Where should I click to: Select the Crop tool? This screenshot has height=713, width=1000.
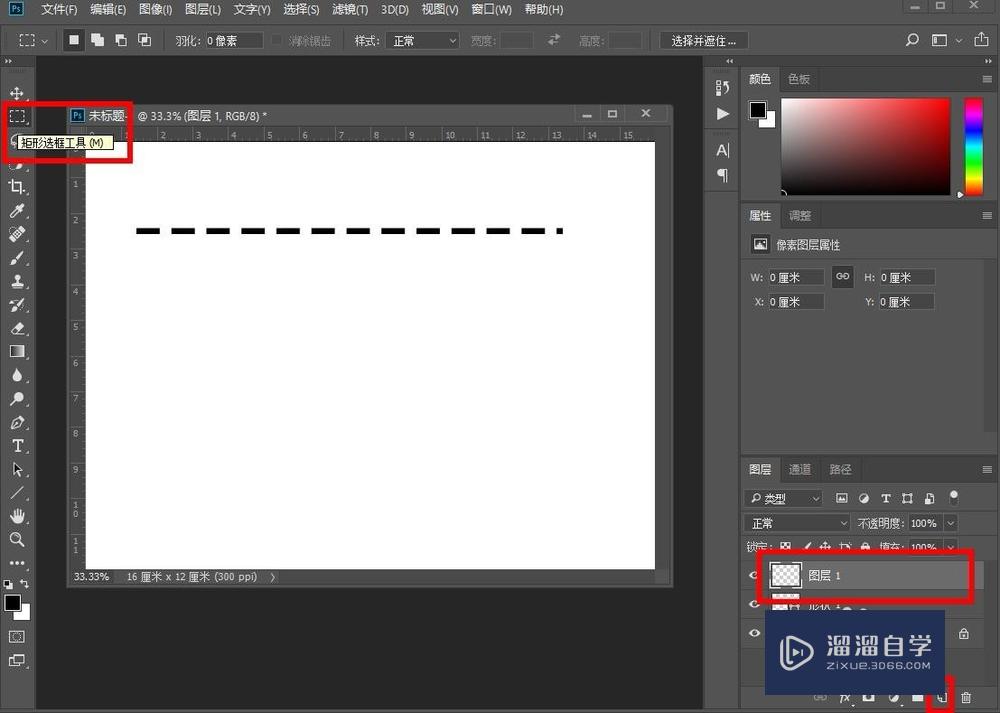tap(17, 187)
